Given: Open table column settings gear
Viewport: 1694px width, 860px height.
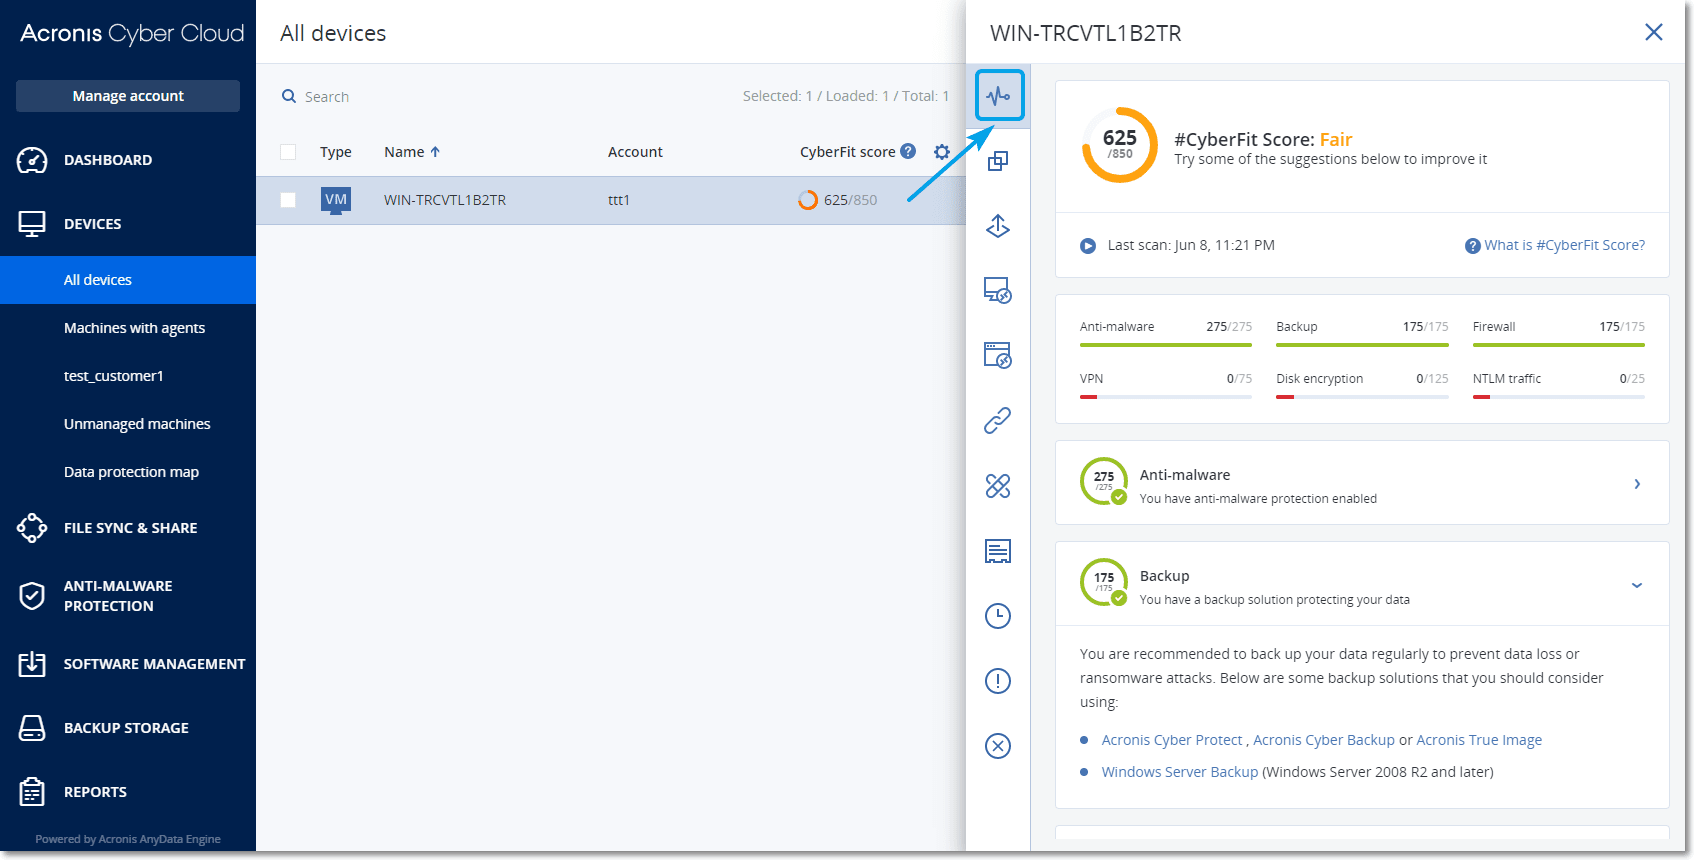Looking at the screenshot, I should (942, 152).
